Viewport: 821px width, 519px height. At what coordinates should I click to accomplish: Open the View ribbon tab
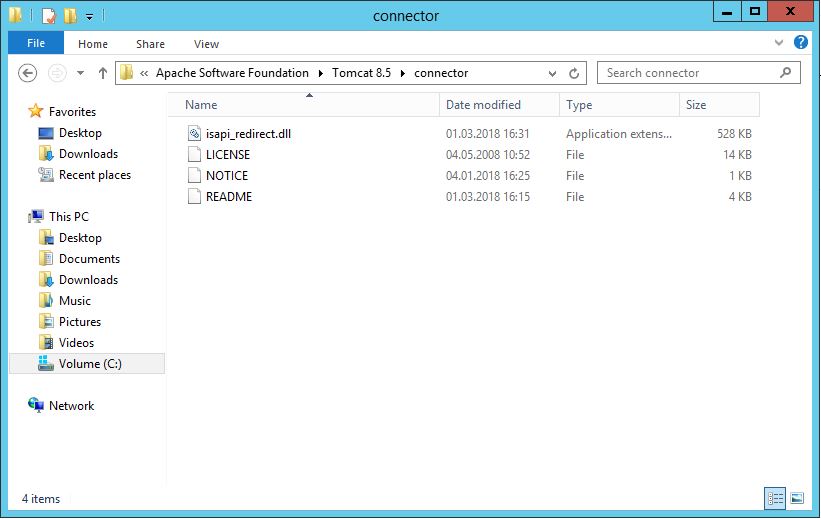click(206, 44)
